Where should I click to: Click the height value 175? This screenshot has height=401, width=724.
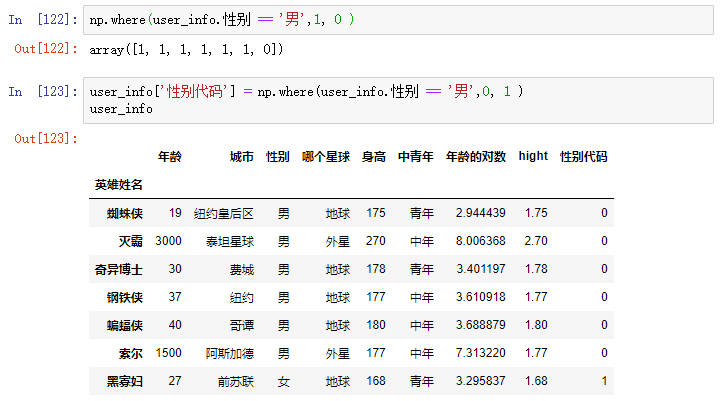coord(376,213)
